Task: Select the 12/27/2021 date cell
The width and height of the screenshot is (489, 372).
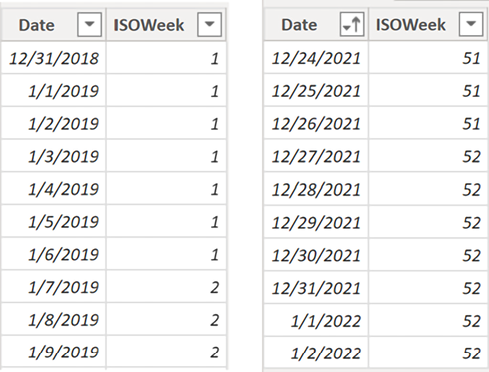Action: [x=316, y=156]
